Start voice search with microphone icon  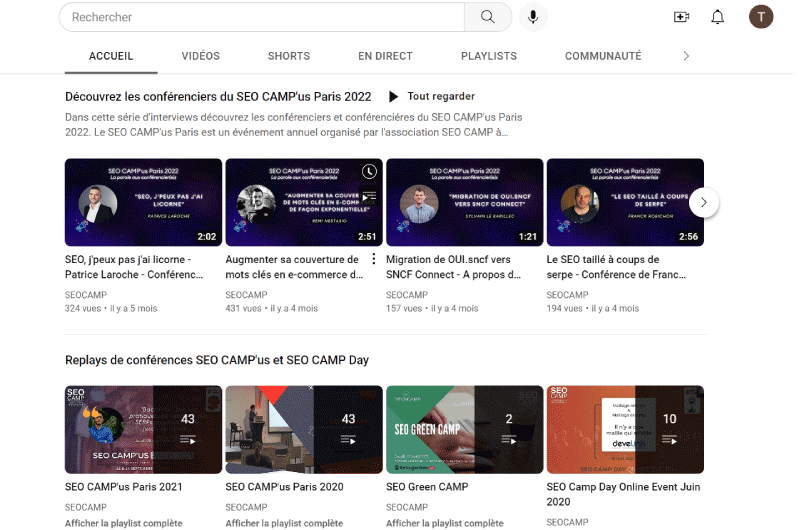point(533,17)
